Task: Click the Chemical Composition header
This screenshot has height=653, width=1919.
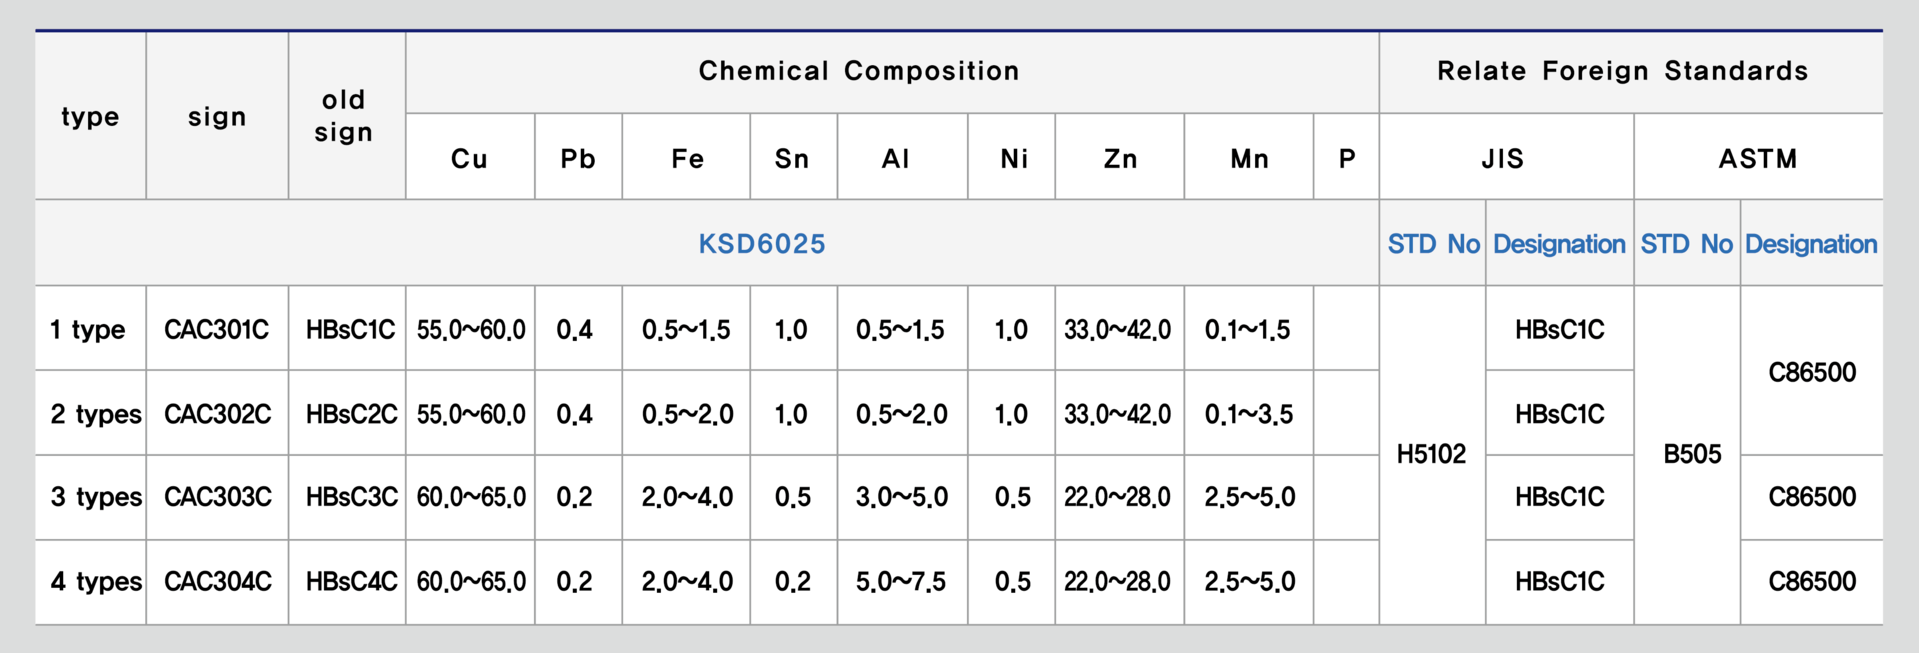Action: 859,71
